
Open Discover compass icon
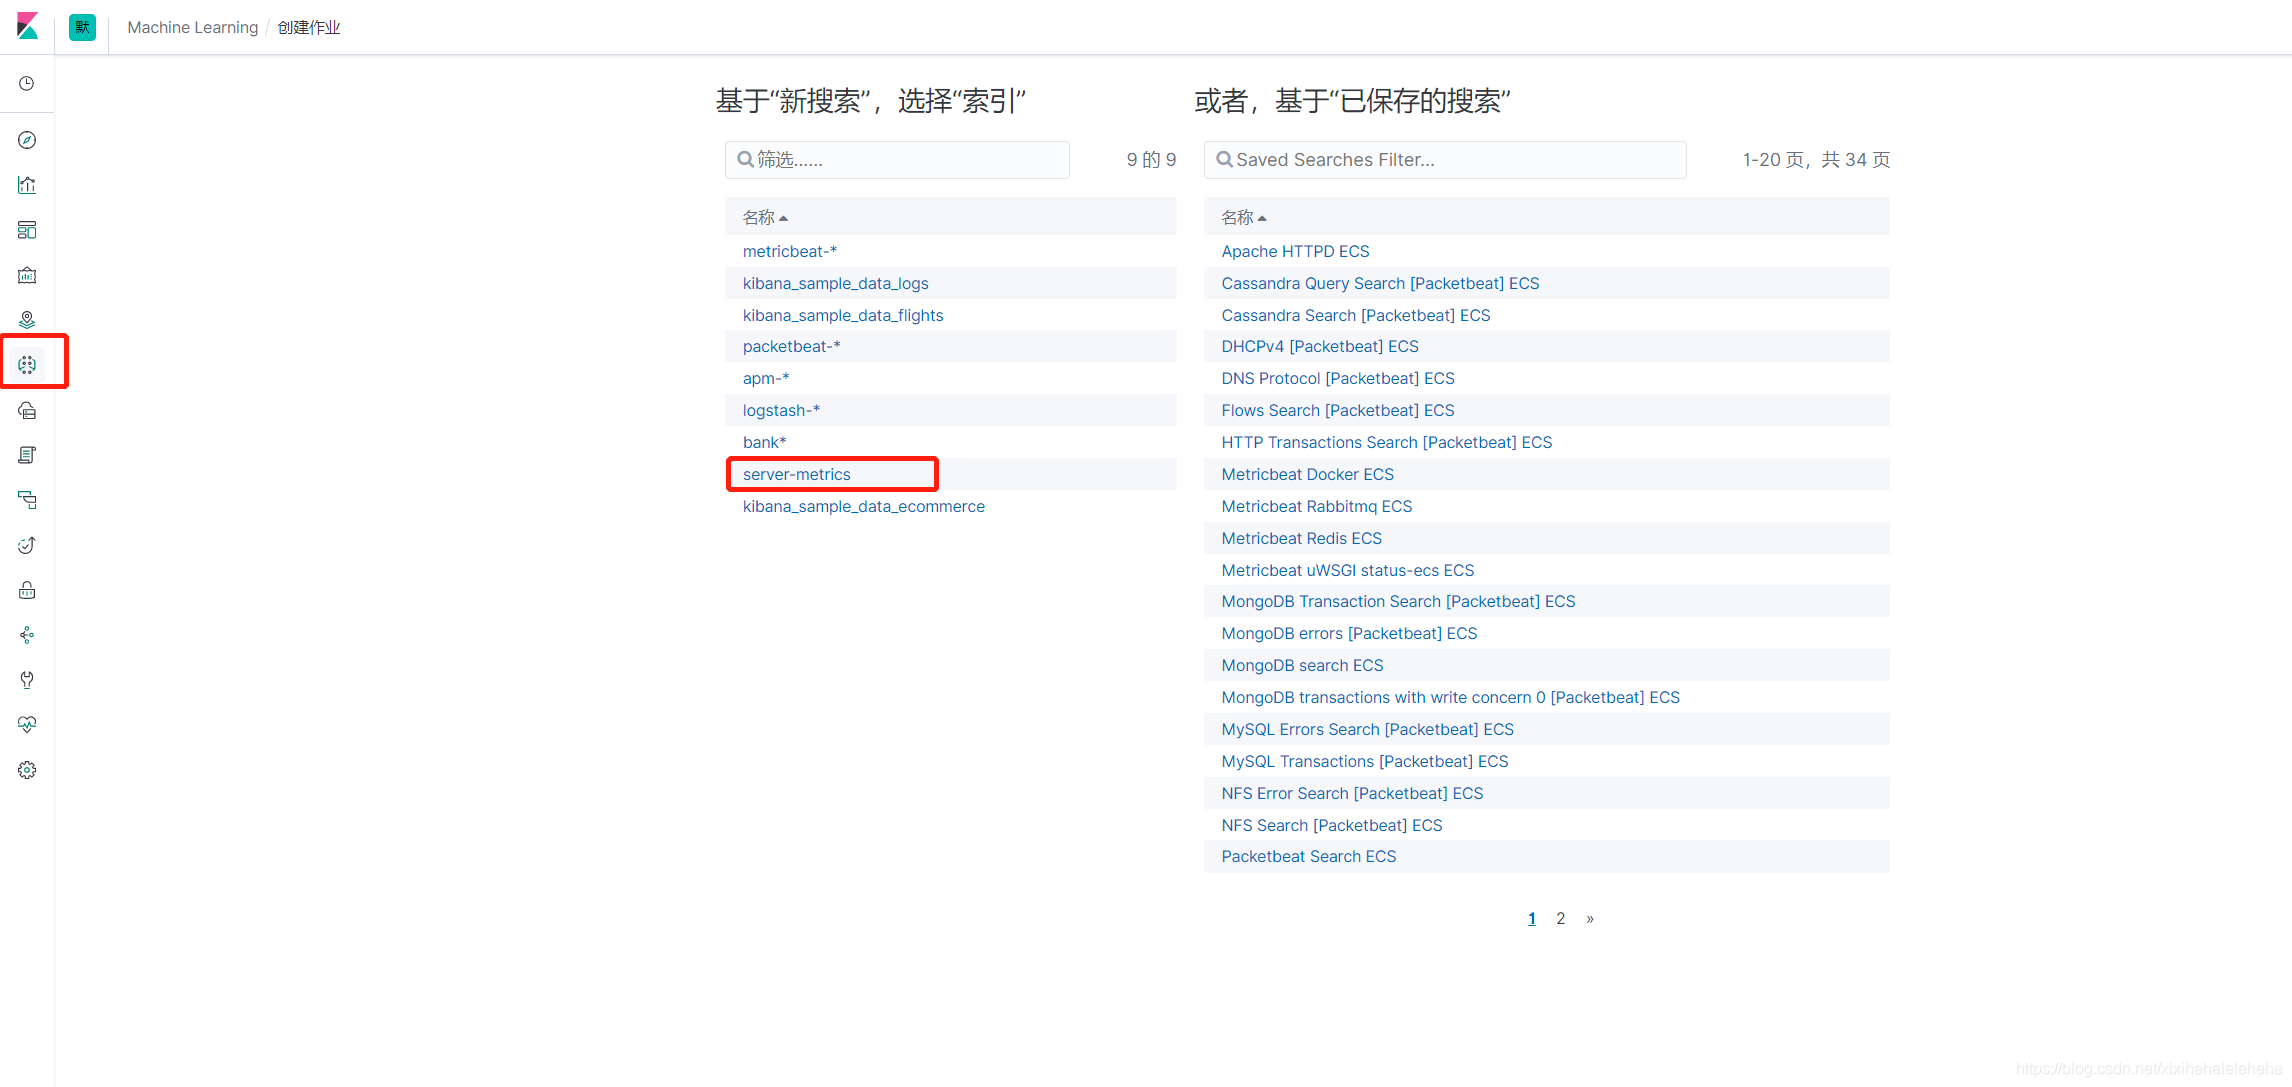click(27, 140)
